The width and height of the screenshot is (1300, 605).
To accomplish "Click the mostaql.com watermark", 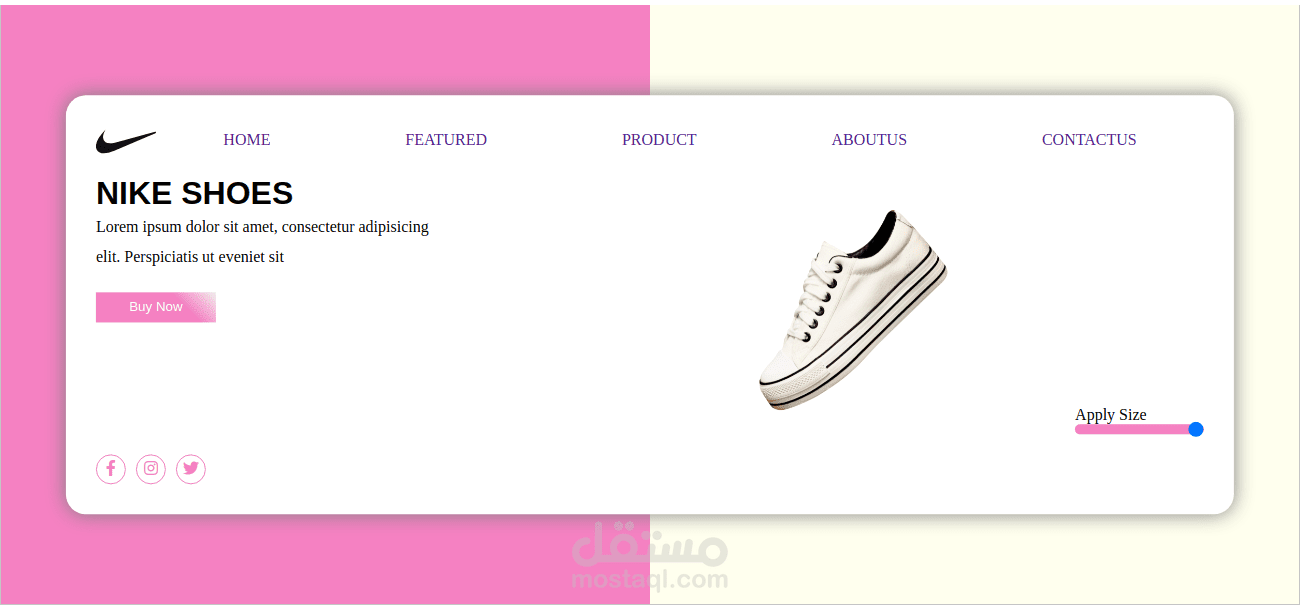I will 650,557.
